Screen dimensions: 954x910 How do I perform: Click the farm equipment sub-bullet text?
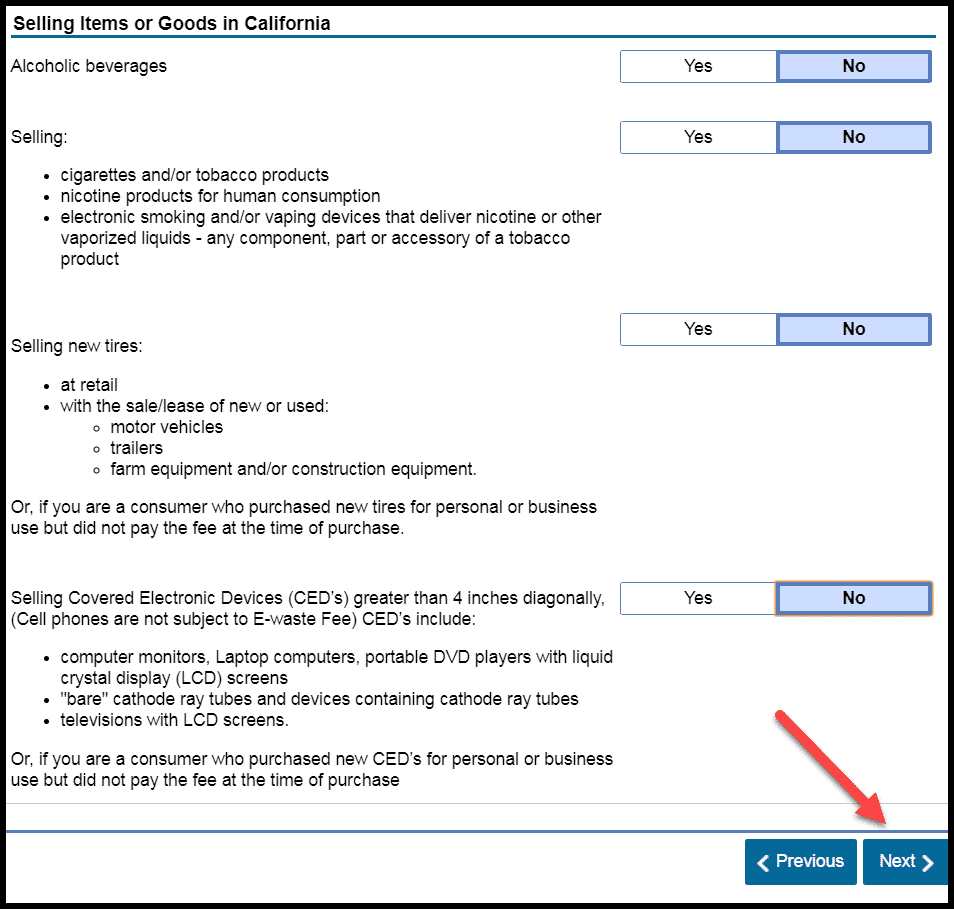[293, 469]
